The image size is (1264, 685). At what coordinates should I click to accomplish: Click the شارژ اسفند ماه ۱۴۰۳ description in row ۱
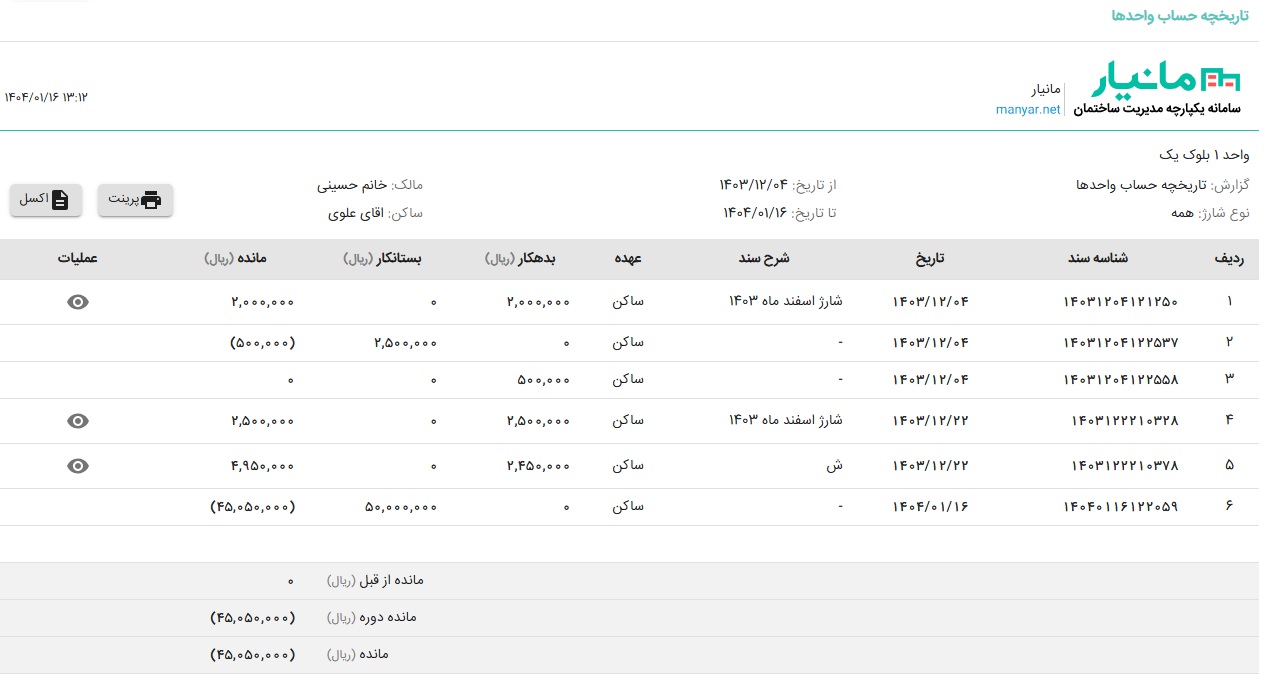click(x=786, y=302)
